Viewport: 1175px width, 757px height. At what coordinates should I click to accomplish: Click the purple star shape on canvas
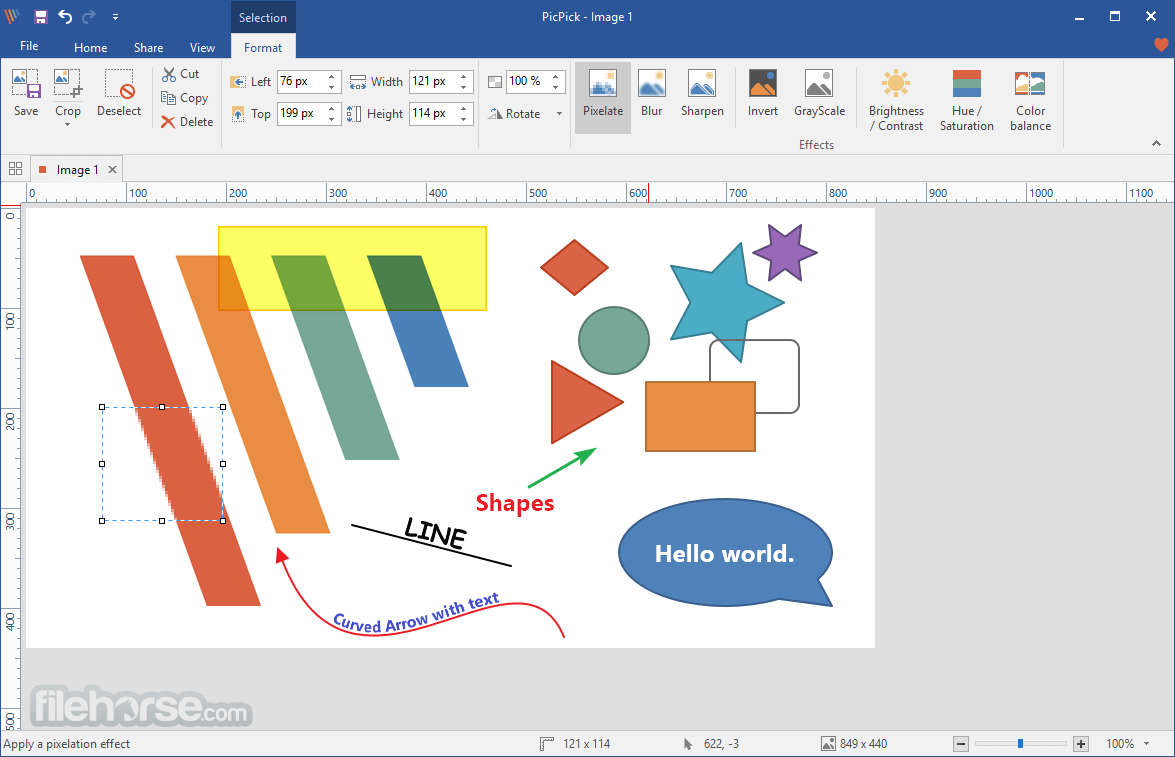tap(785, 253)
